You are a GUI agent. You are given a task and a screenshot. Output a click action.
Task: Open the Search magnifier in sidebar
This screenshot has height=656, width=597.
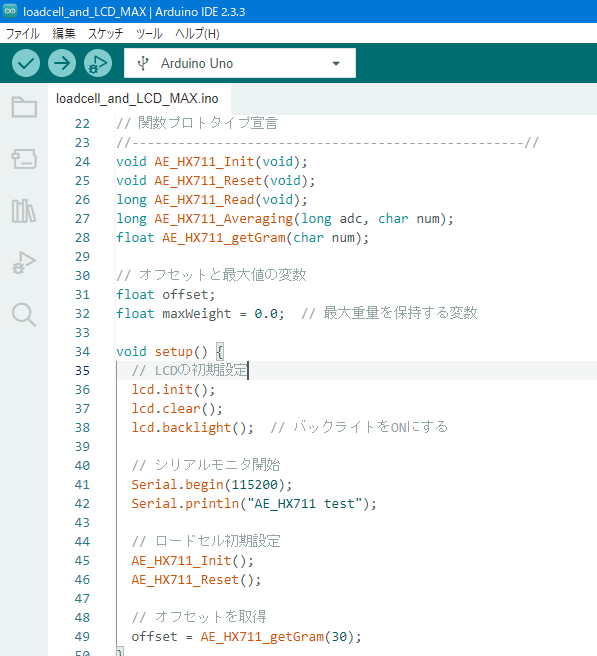(24, 315)
